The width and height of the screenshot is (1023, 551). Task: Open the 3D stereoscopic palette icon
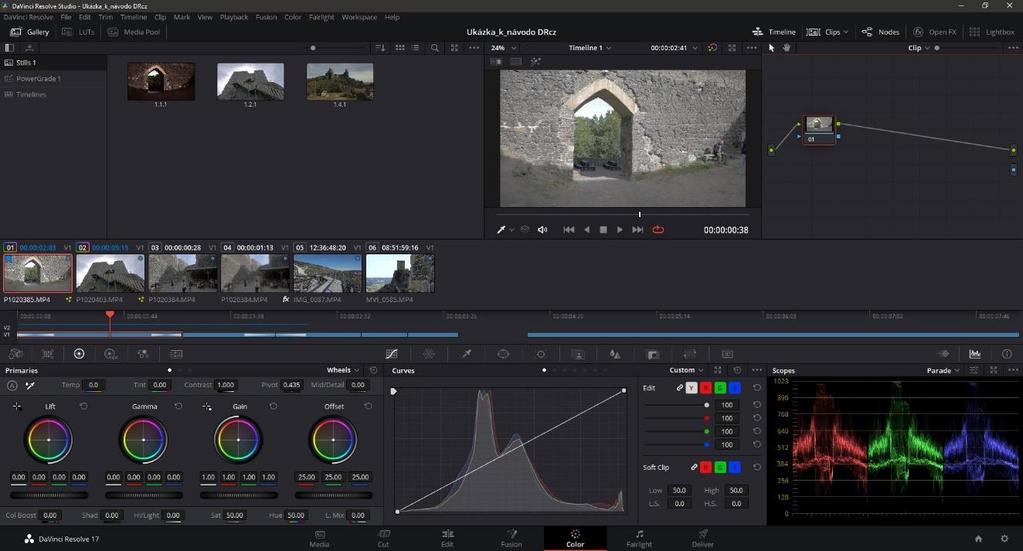(x=727, y=354)
